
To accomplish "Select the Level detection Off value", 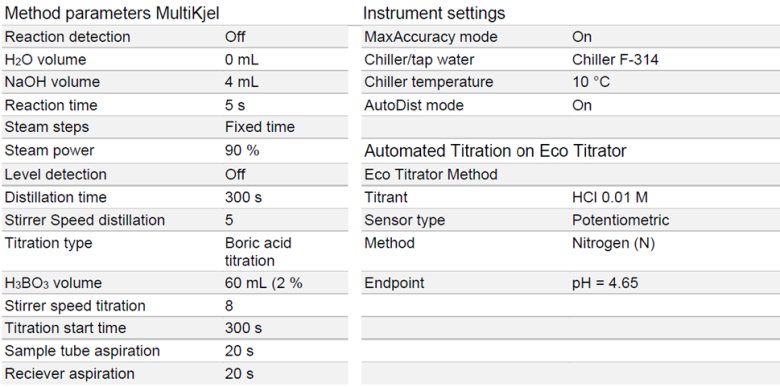I will point(235,175).
